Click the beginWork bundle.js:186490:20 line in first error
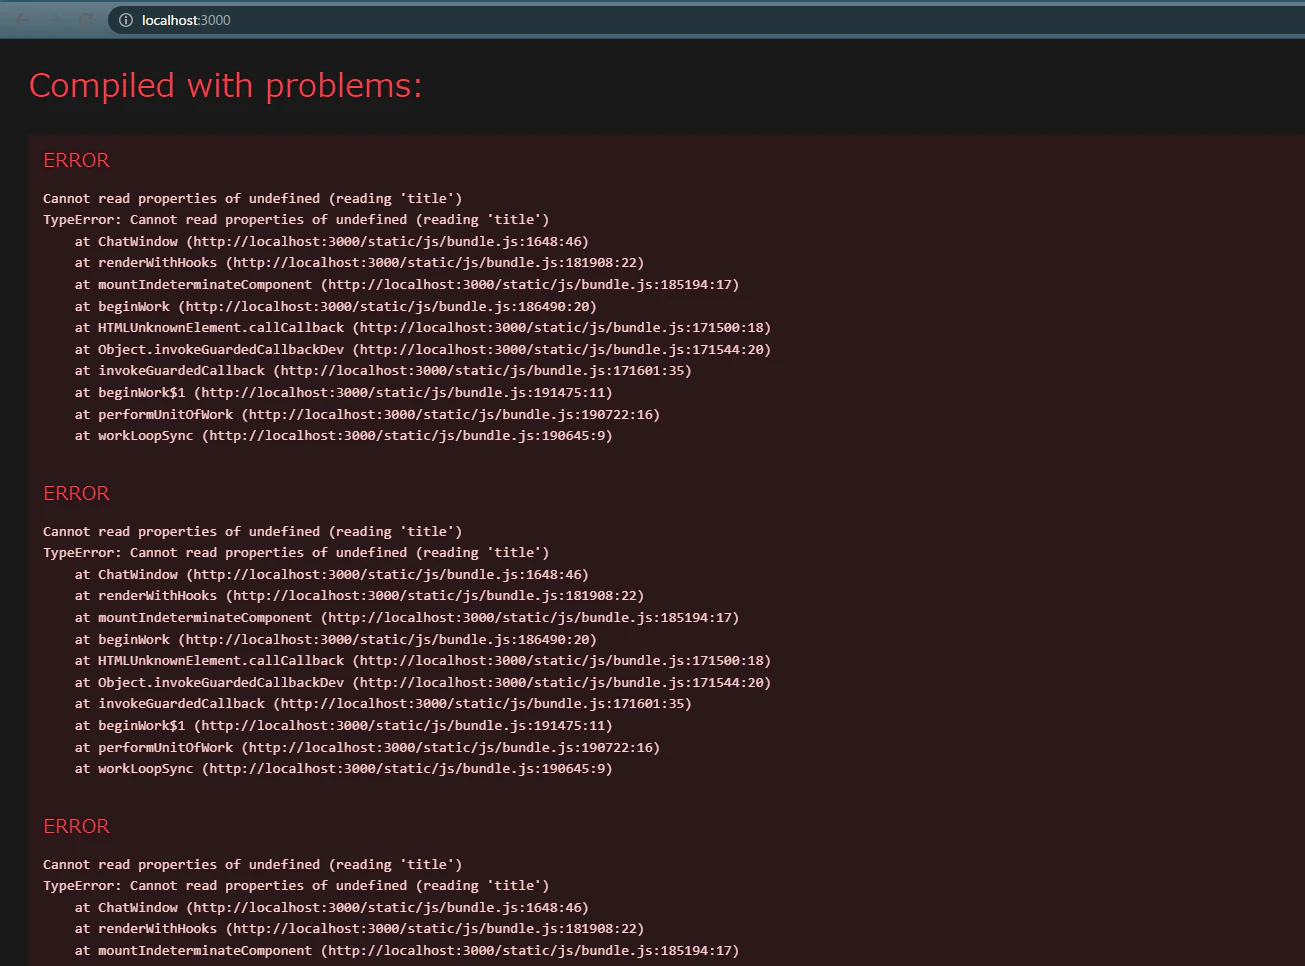This screenshot has width=1305, height=966. [x=335, y=306]
